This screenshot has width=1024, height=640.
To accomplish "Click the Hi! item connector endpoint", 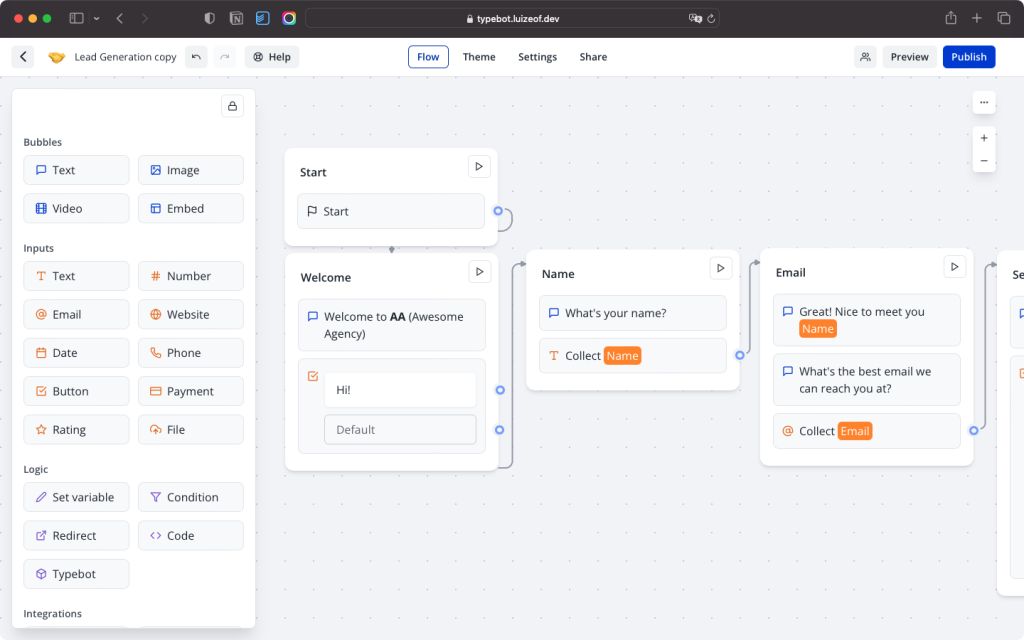I will coord(500,390).
